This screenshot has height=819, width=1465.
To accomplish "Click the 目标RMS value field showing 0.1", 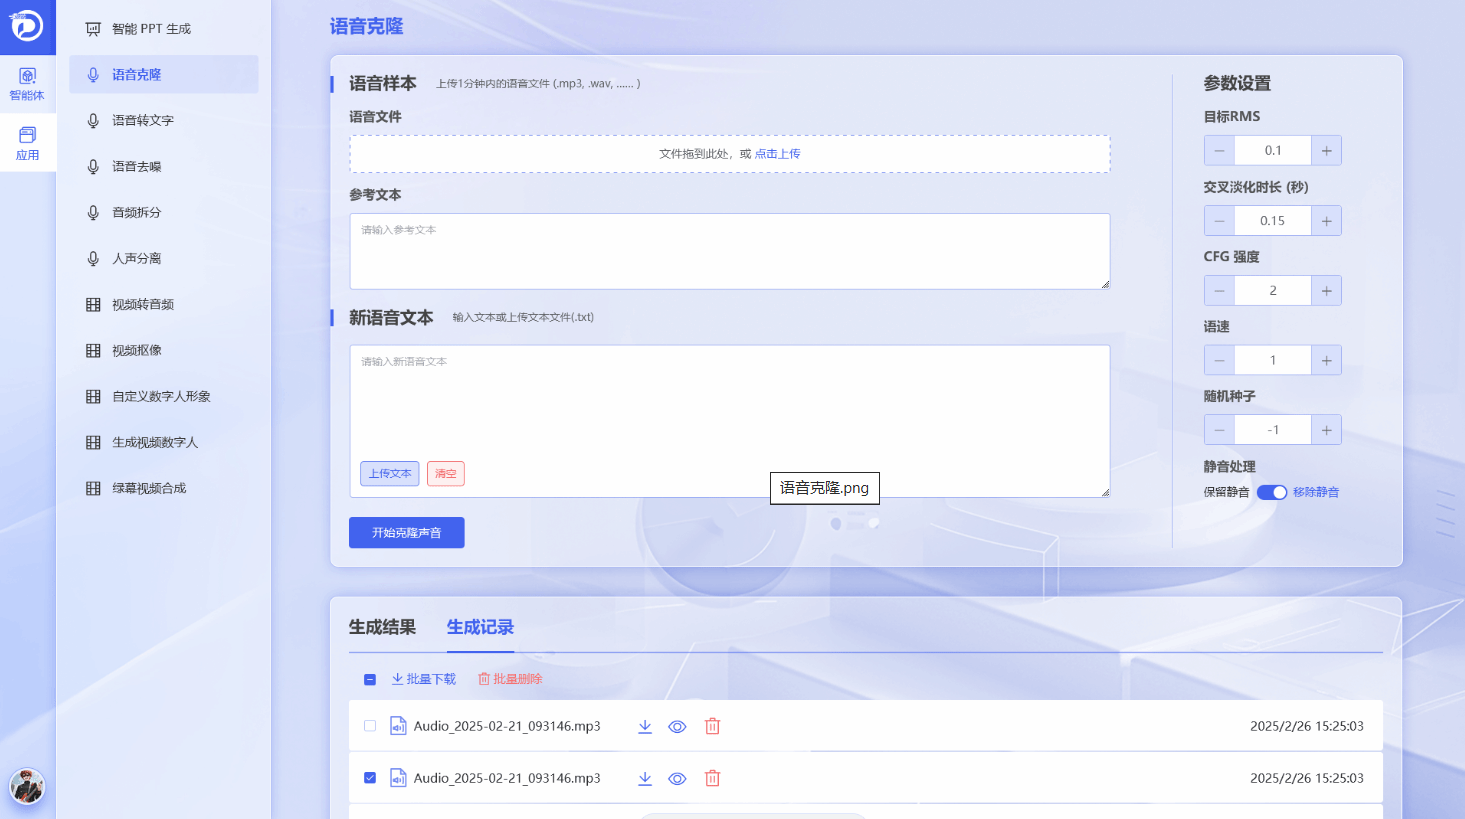I will (1273, 151).
